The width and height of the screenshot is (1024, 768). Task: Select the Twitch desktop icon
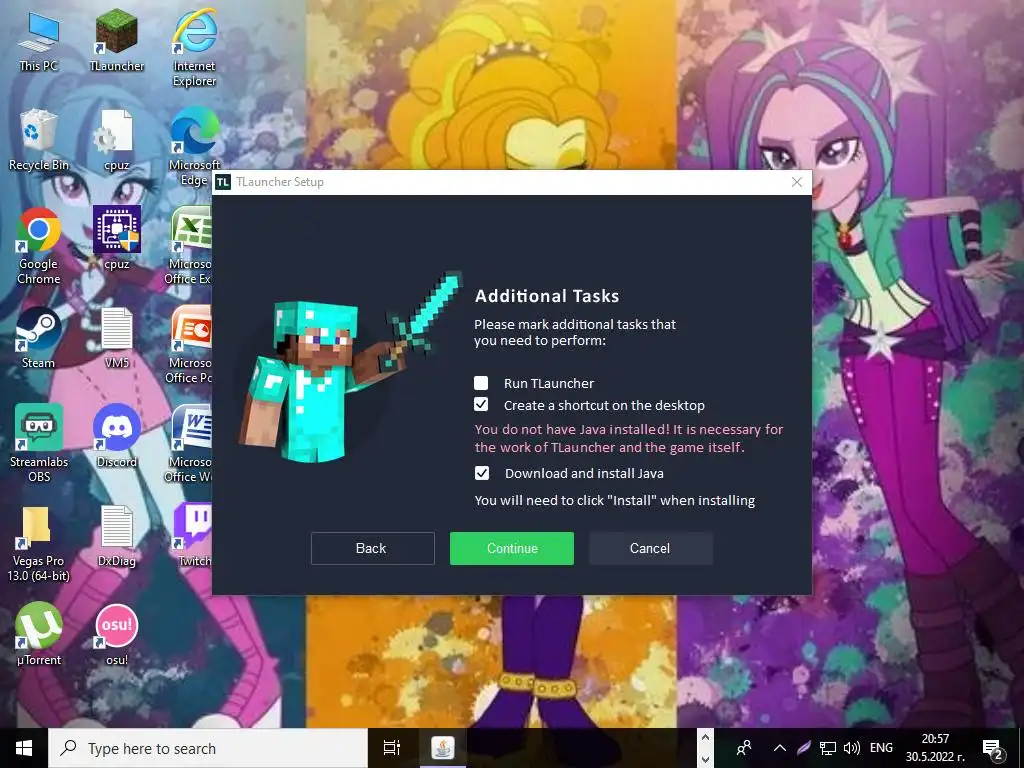coord(193,536)
